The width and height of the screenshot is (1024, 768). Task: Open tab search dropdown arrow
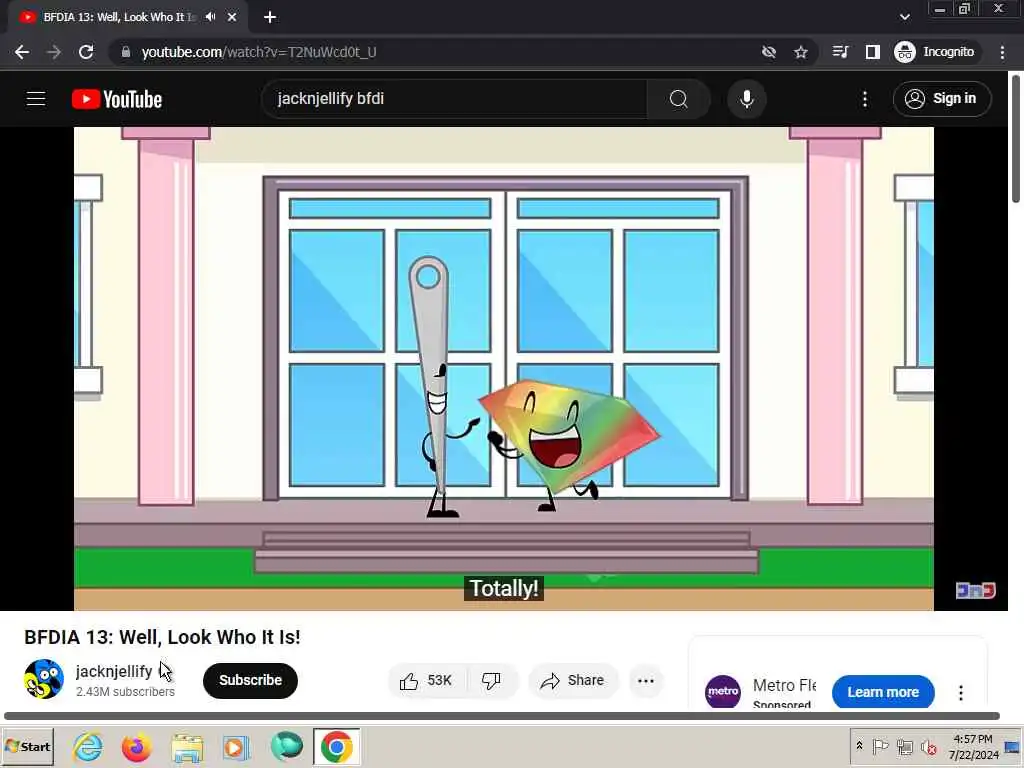click(x=904, y=17)
